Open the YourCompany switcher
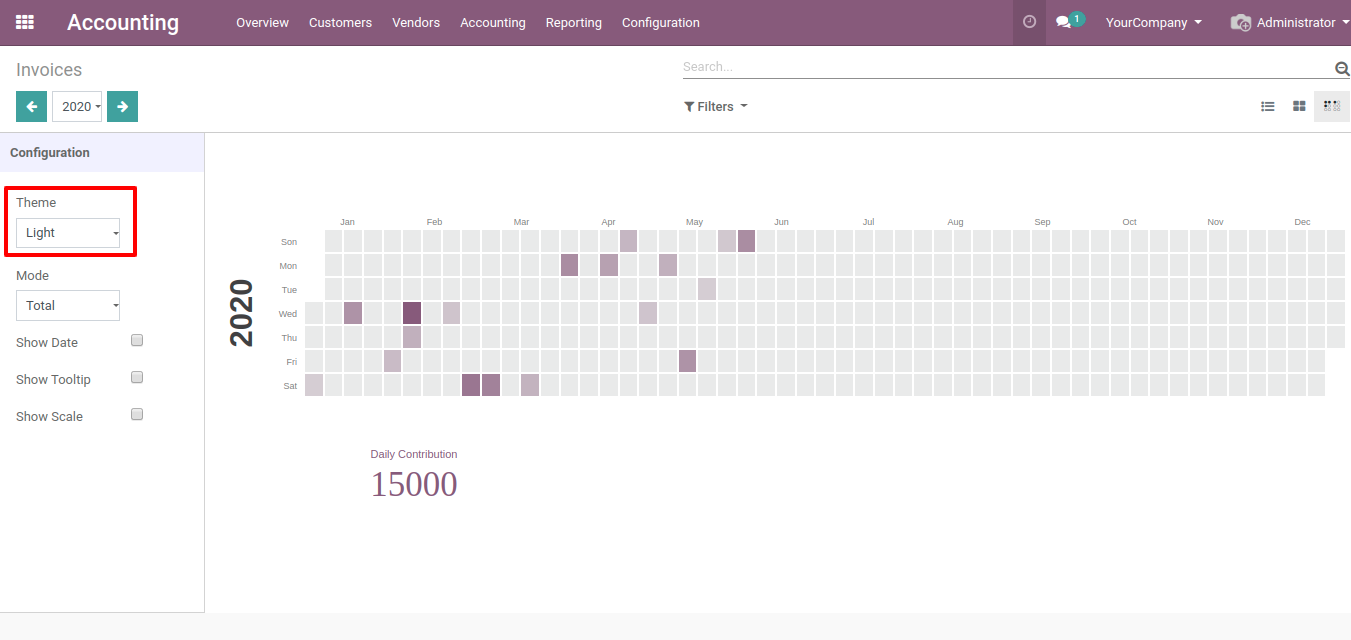1351x640 pixels. [1153, 22]
